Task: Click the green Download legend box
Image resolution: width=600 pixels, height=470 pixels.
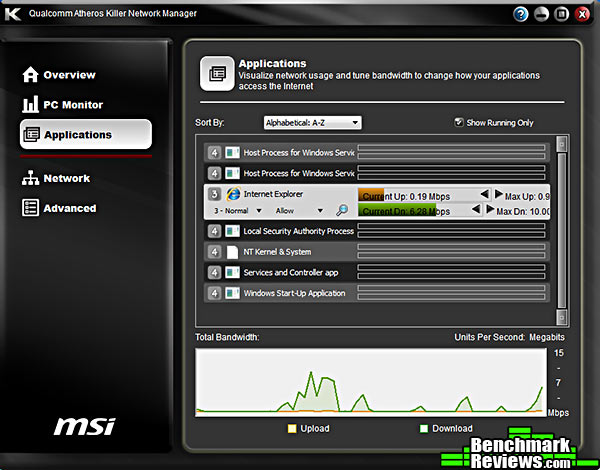Action: [425, 429]
